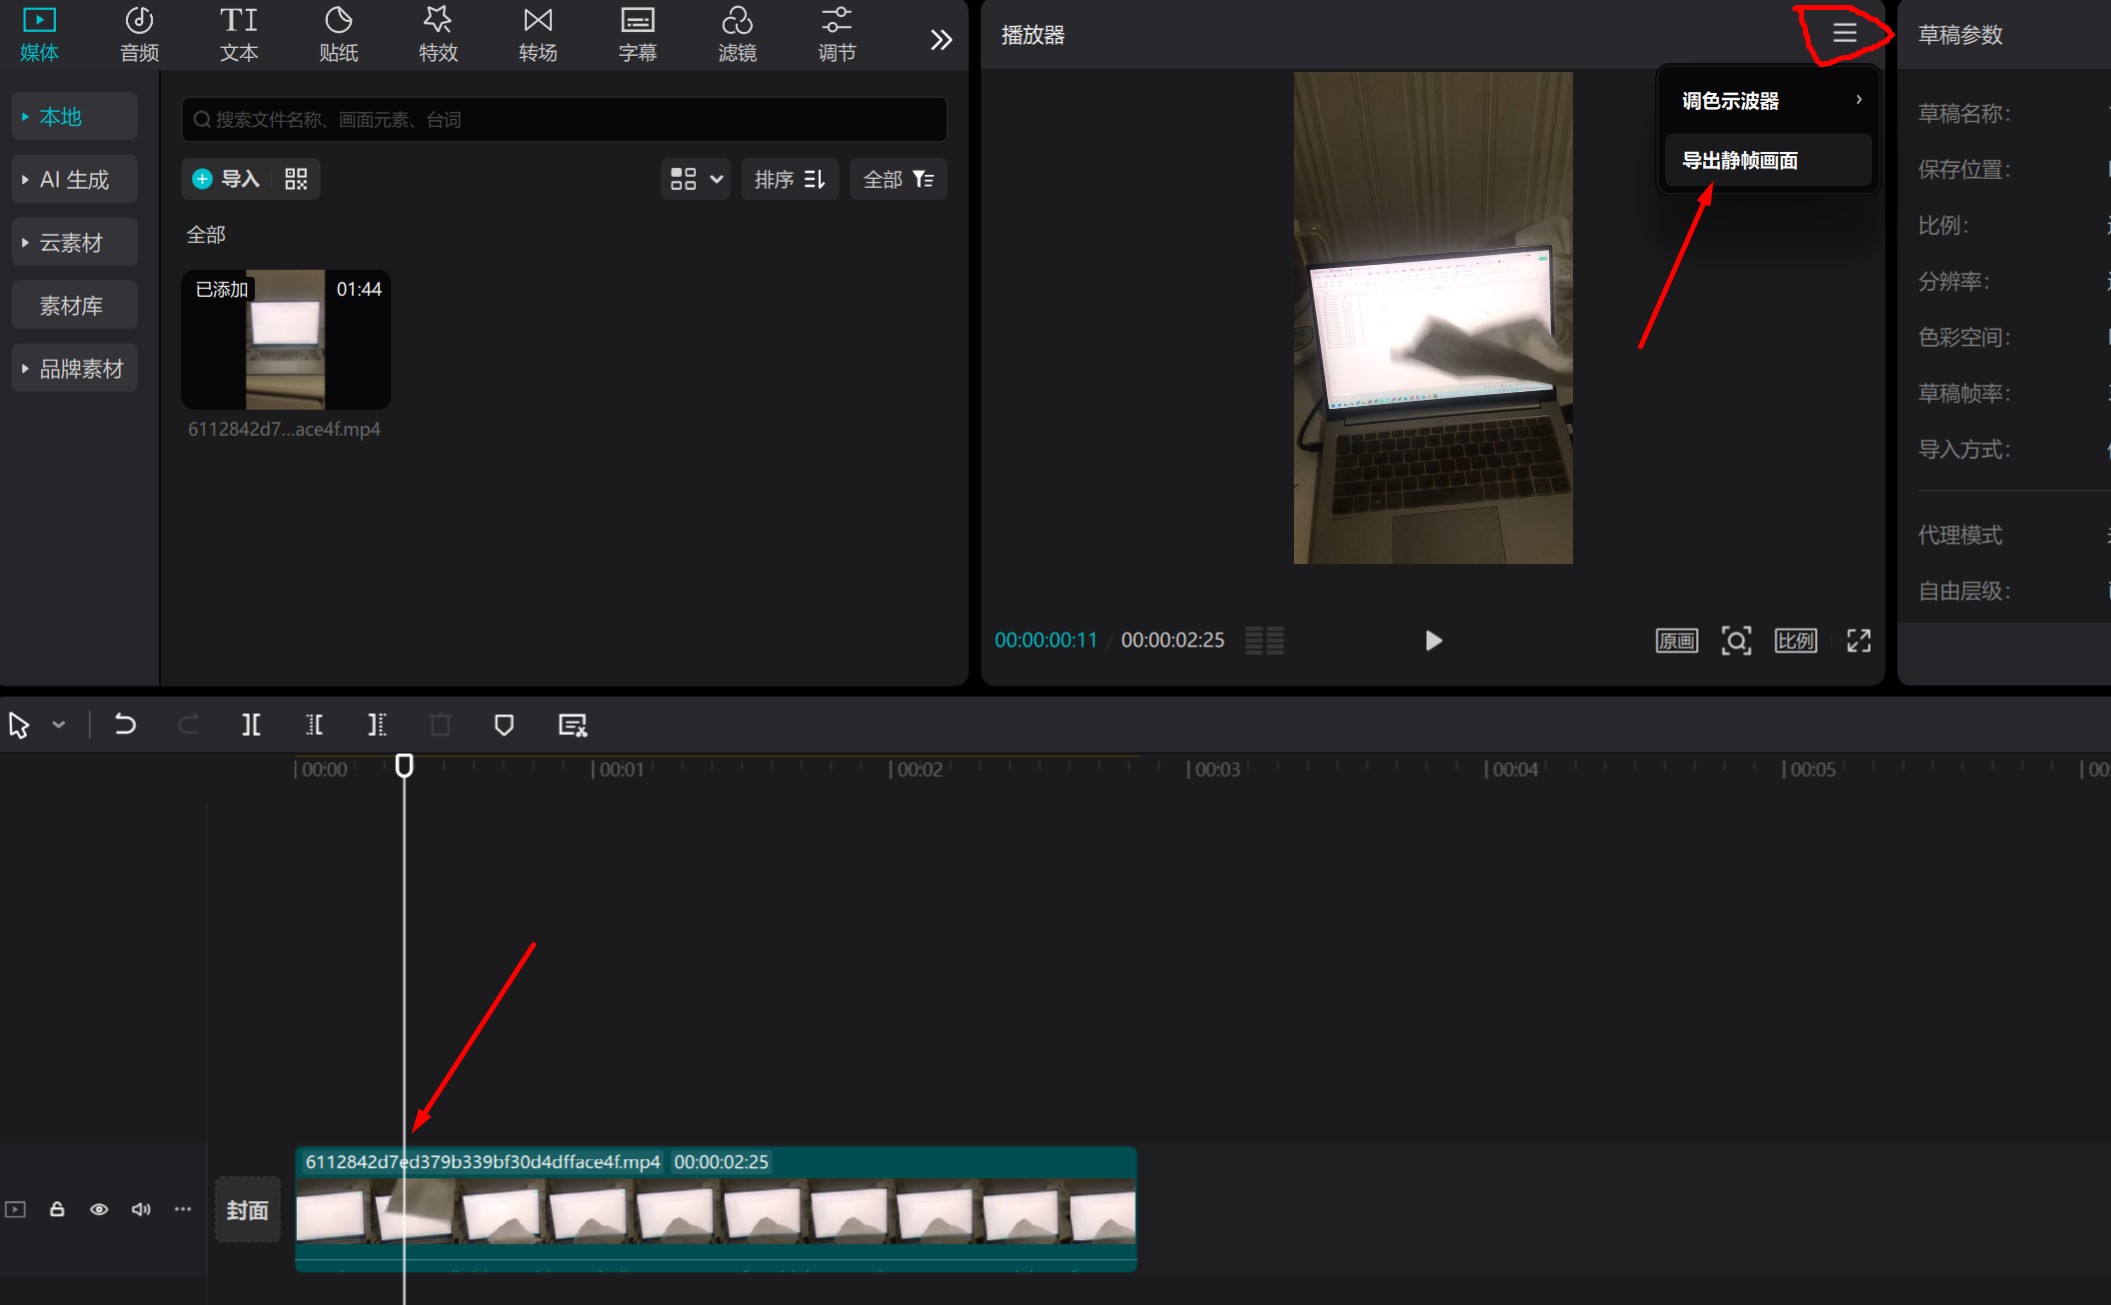Open the player hamburger menu
The width and height of the screenshot is (2111, 1305).
[1844, 33]
